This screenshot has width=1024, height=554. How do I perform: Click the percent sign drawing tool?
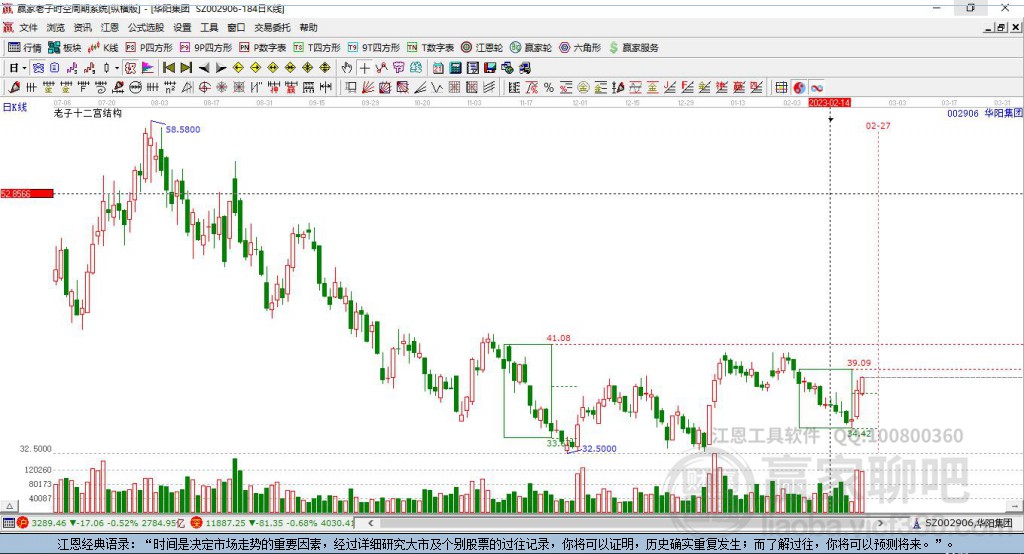coord(548,88)
